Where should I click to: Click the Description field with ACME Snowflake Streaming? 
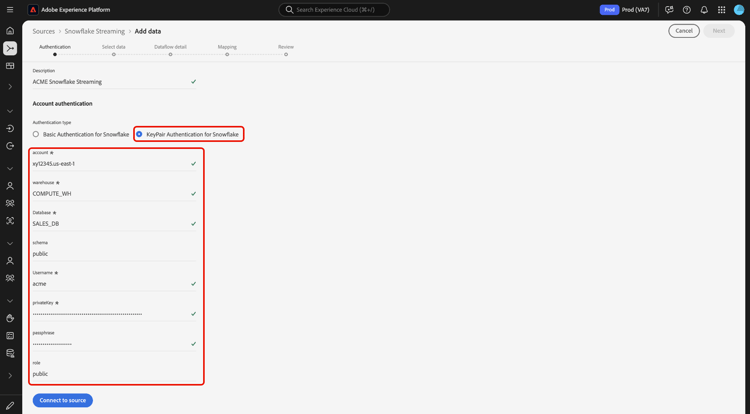(x=114, y=82)
